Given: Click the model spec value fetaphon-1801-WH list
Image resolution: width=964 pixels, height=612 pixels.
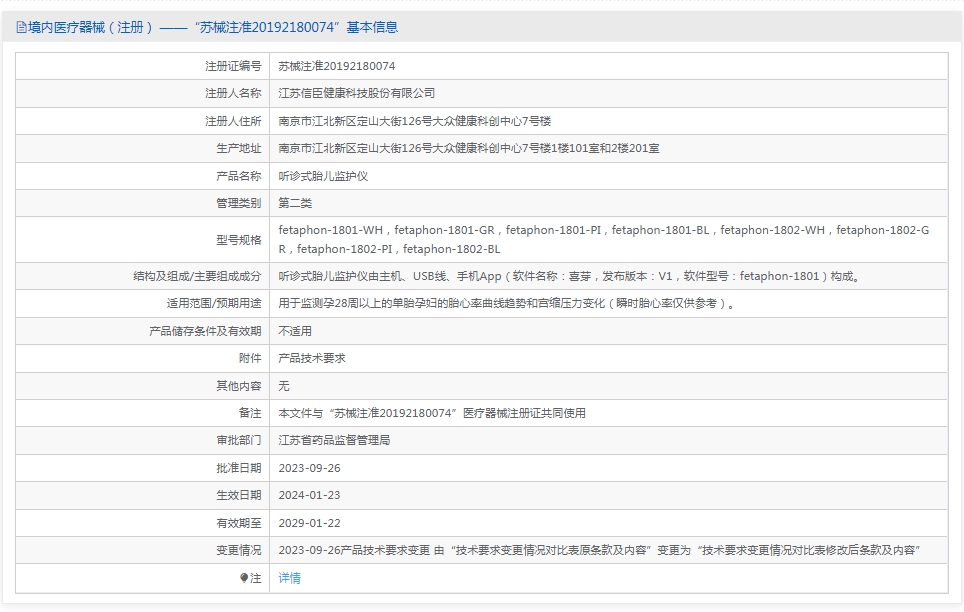Looking at the screenshot, I should 604,239.
